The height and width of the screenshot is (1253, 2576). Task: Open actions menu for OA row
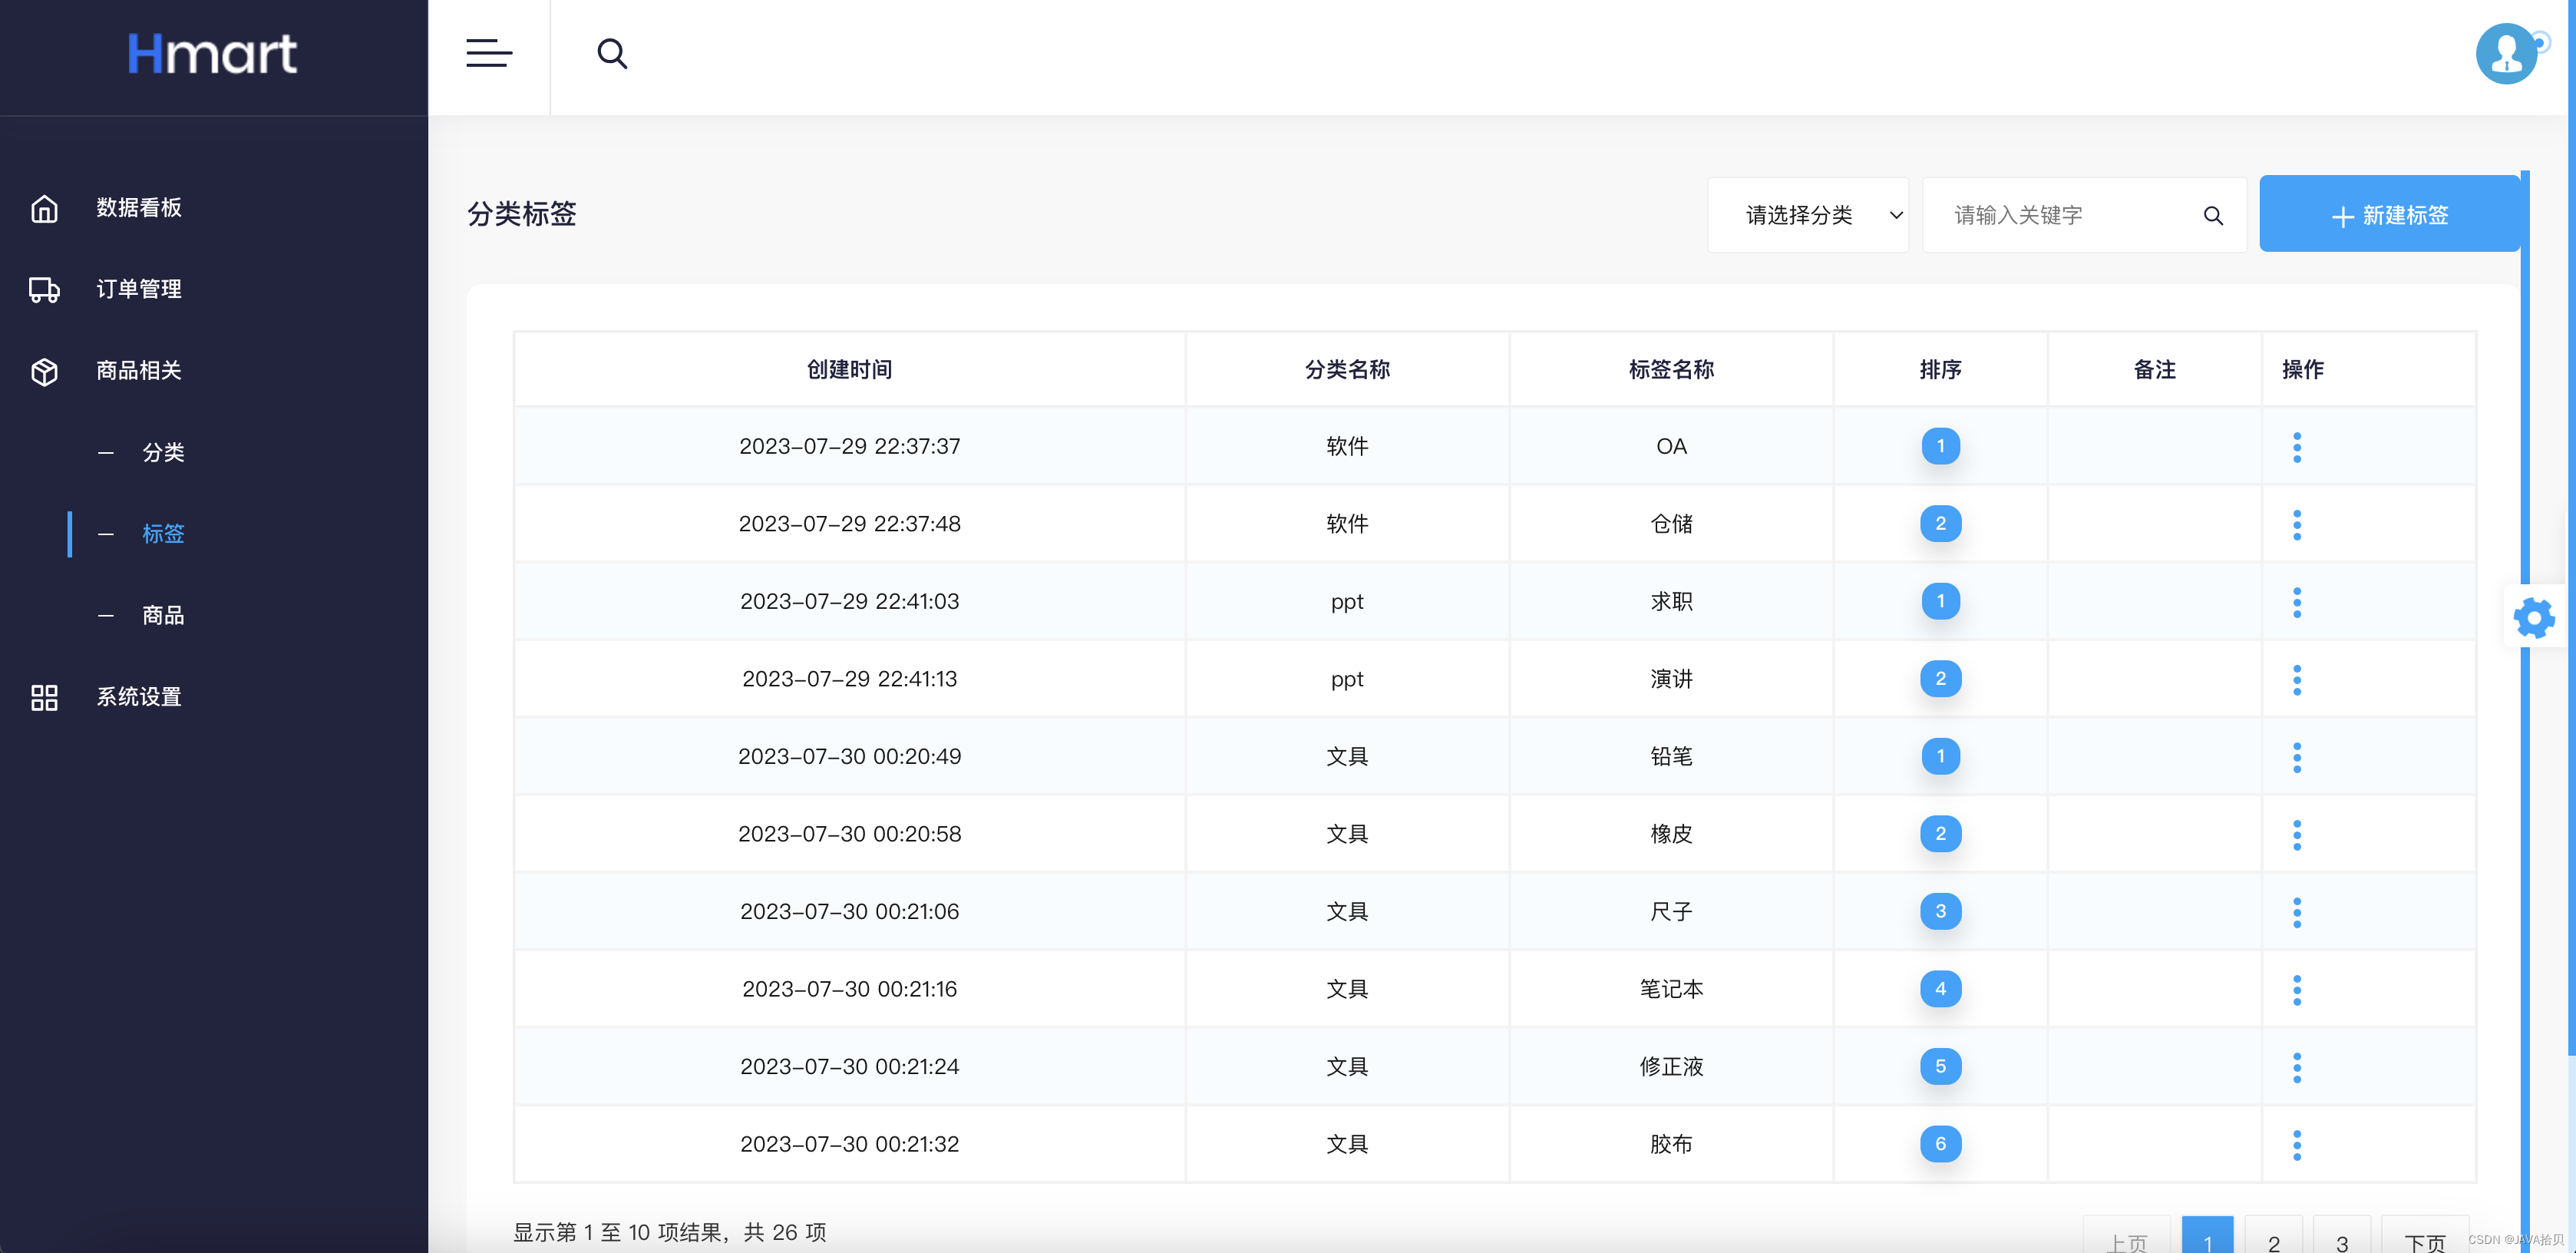(2297, 447)
